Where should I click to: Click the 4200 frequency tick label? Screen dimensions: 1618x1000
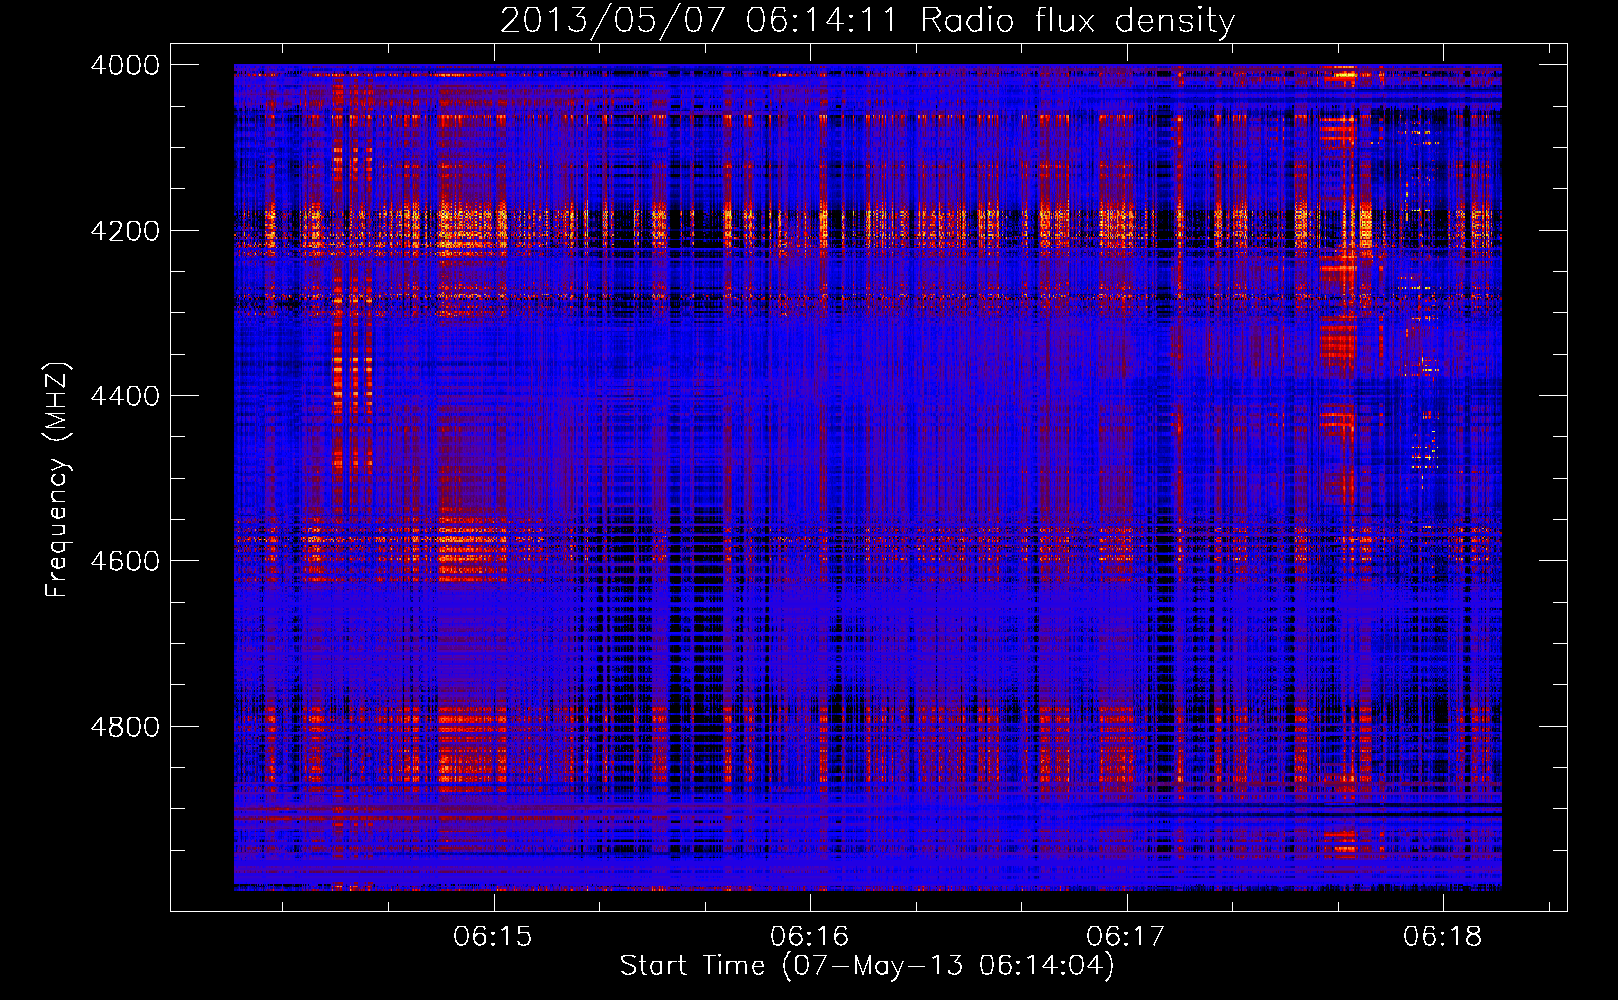point(125,231)
